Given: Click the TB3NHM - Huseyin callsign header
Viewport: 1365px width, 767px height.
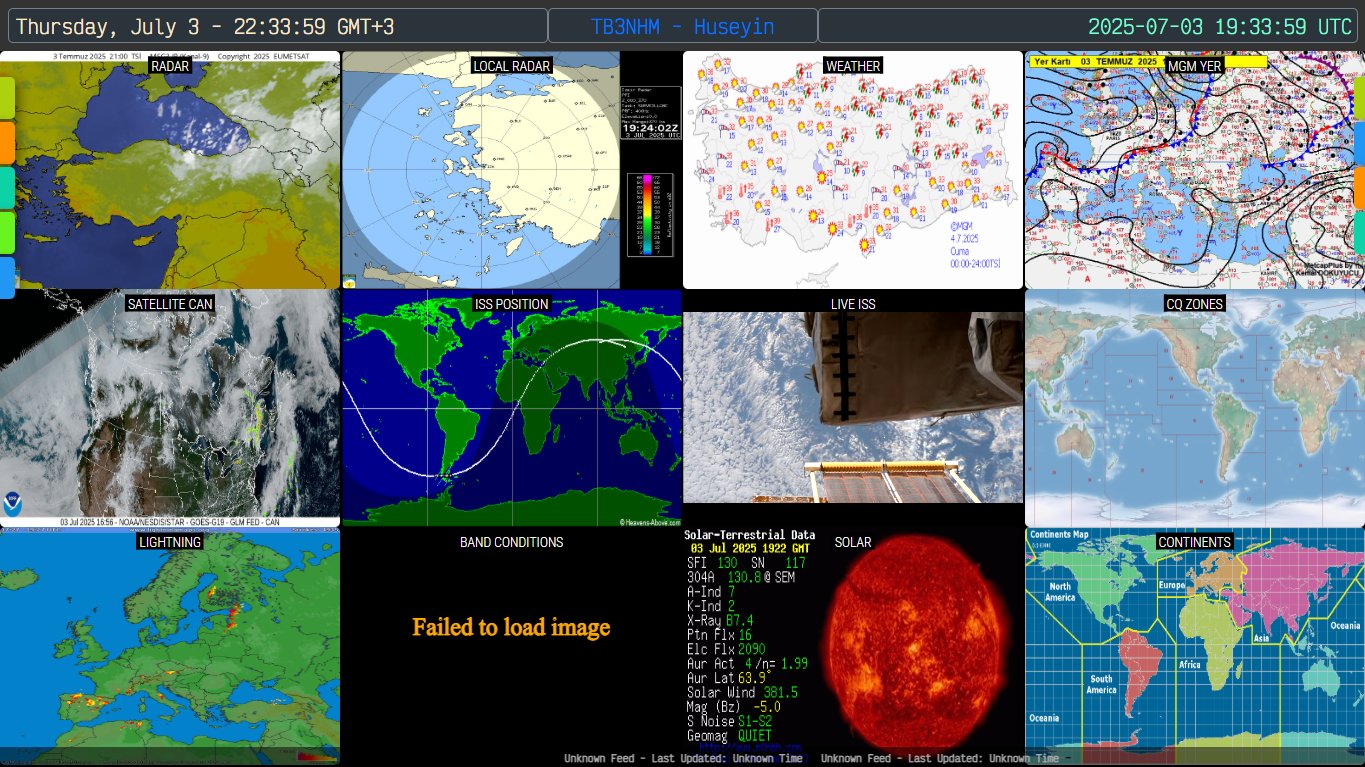Looking at the screenshot, I should tap(682, 27).
